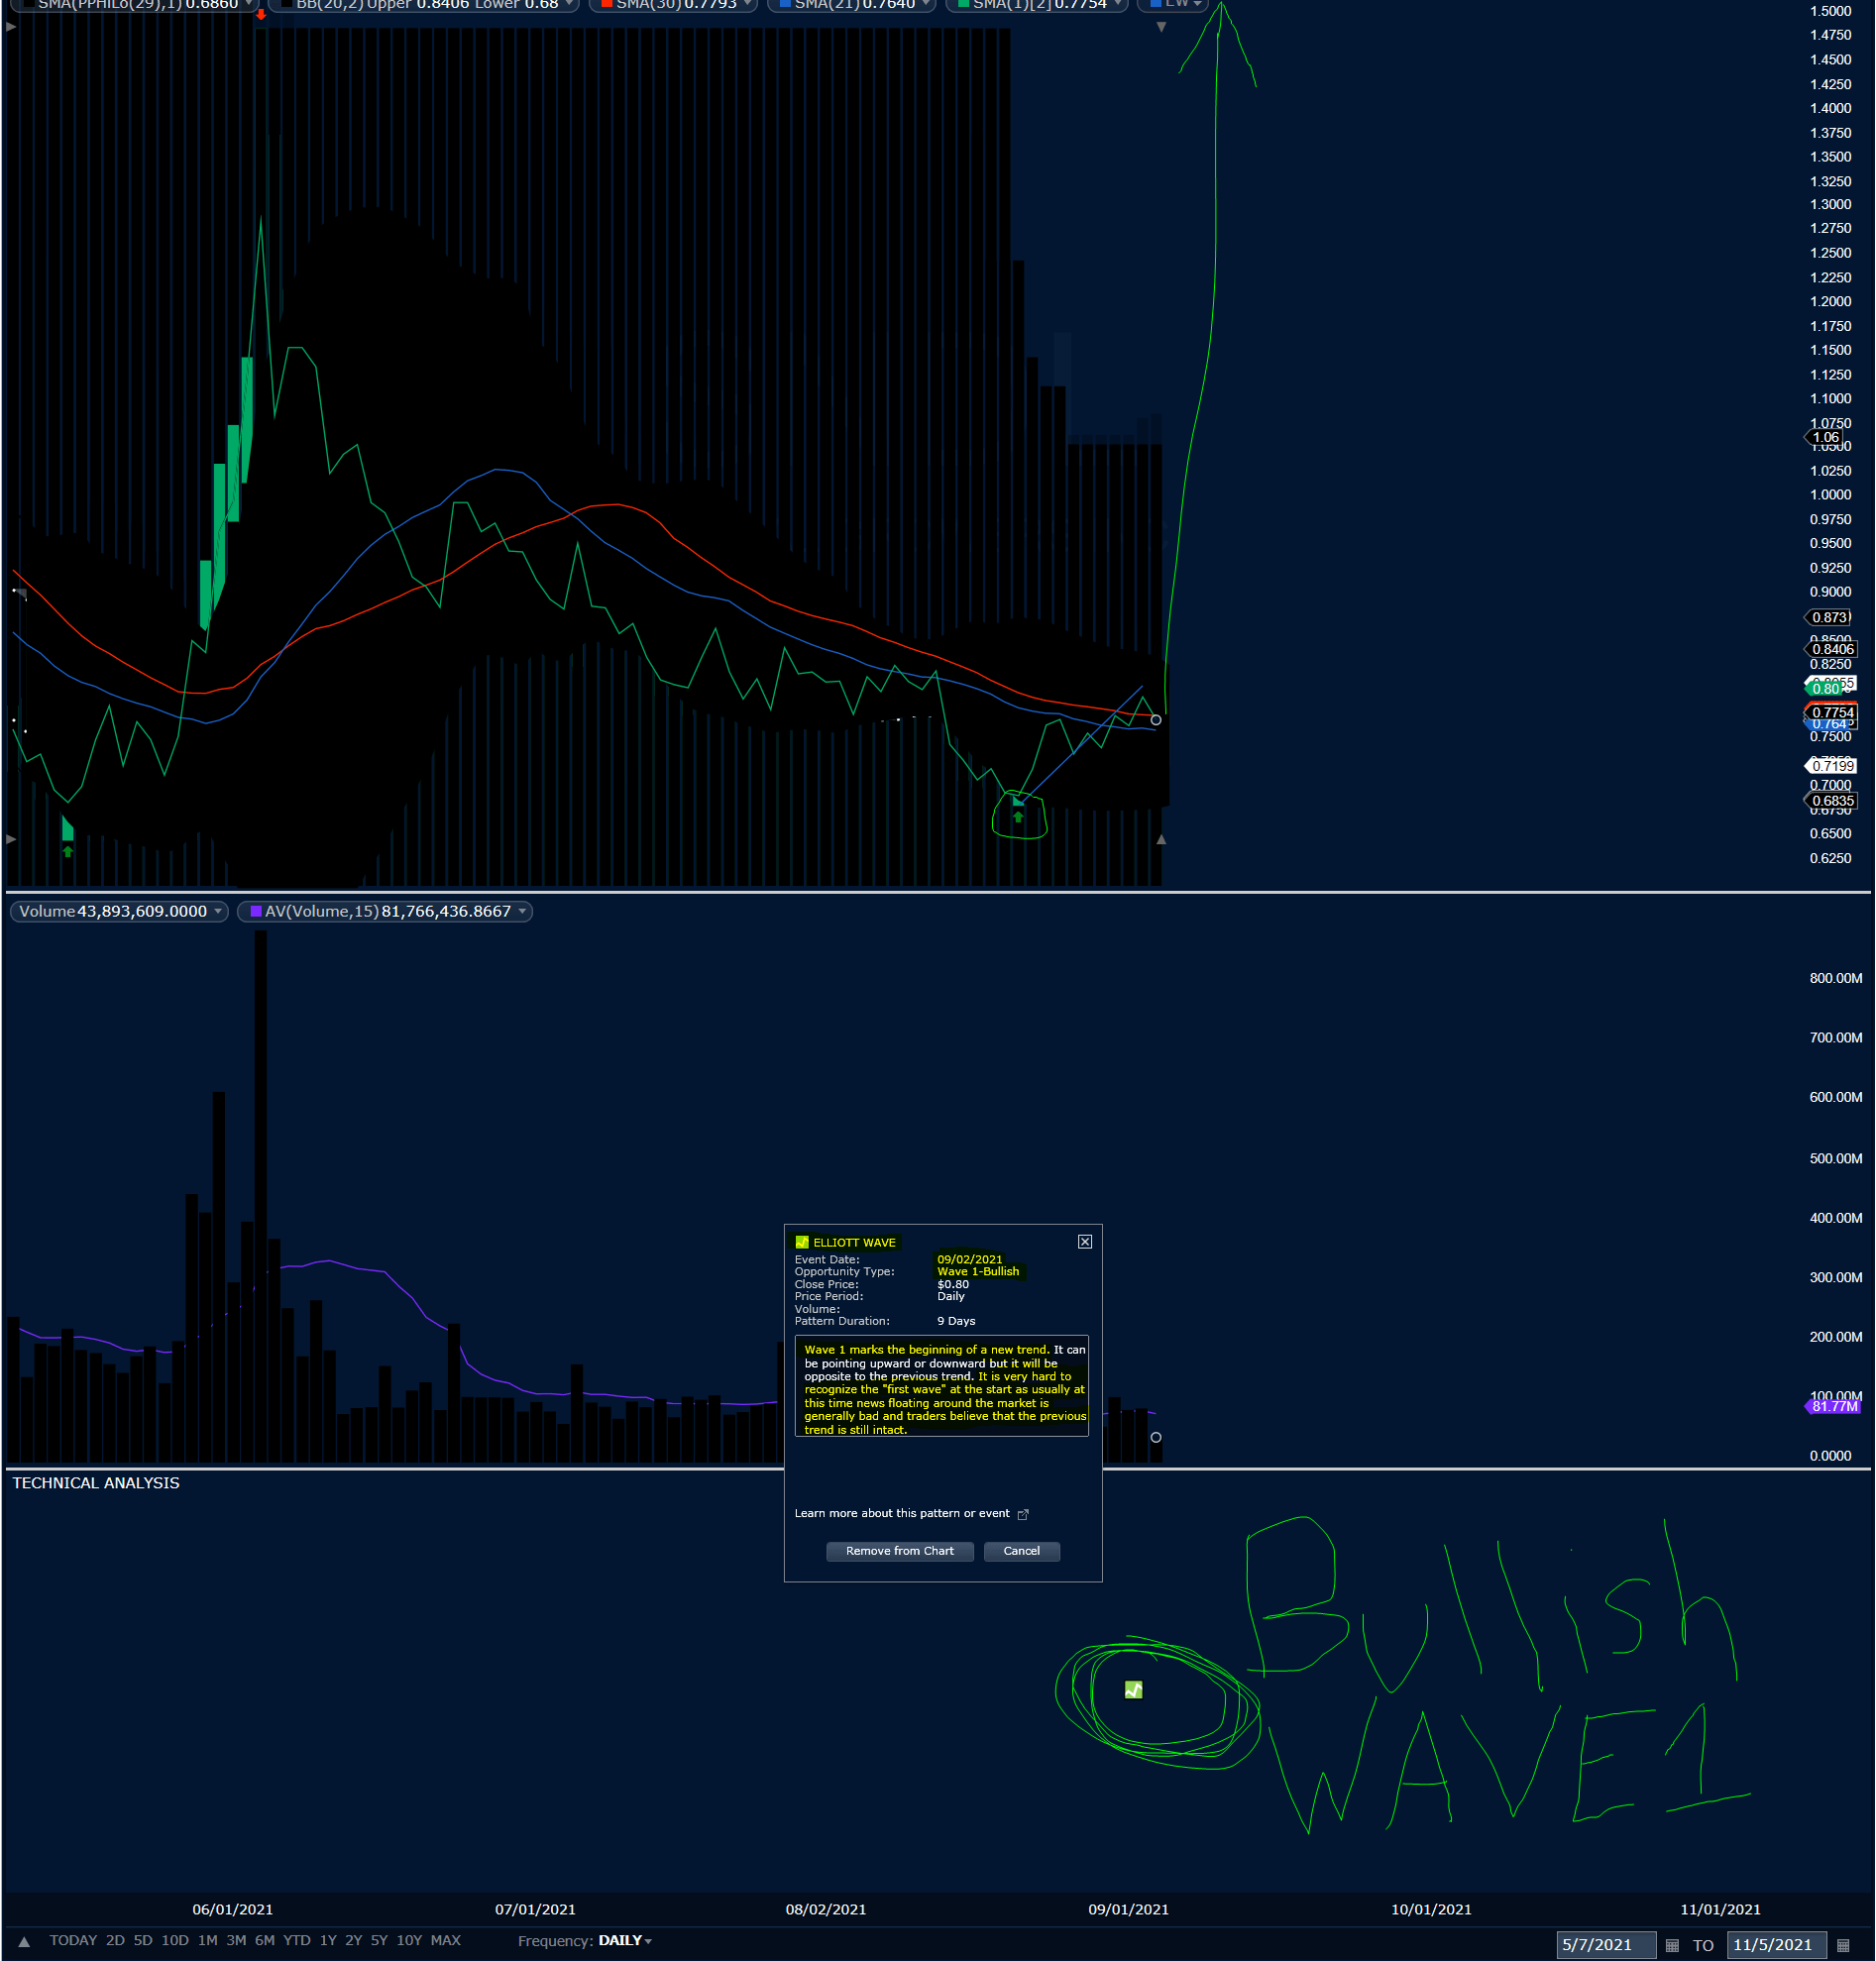Open the external-link icon next to Learn more

pyautogui.click(x=1023, y=1514)
